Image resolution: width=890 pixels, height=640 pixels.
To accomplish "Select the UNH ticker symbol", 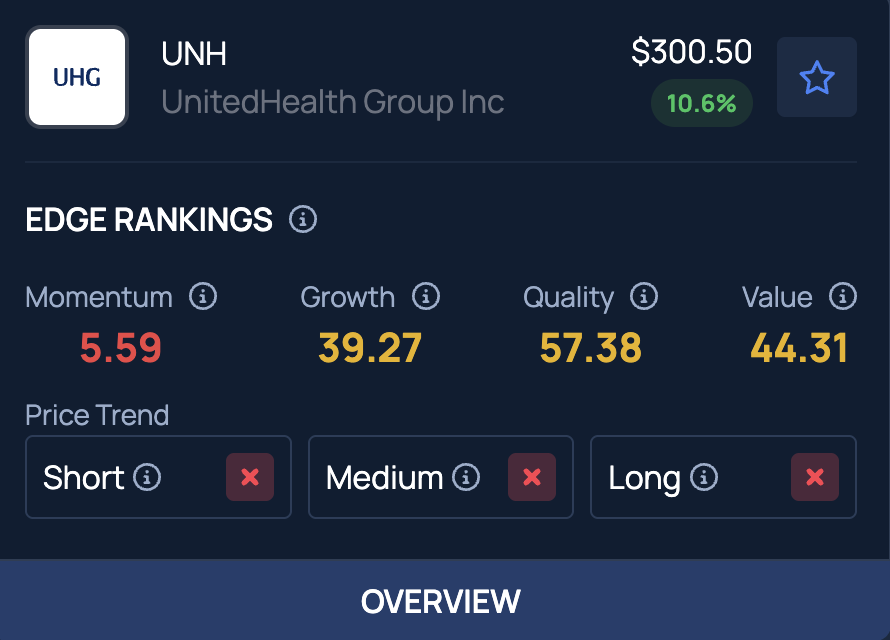I will pyautogui.click(x=194, y=54).
